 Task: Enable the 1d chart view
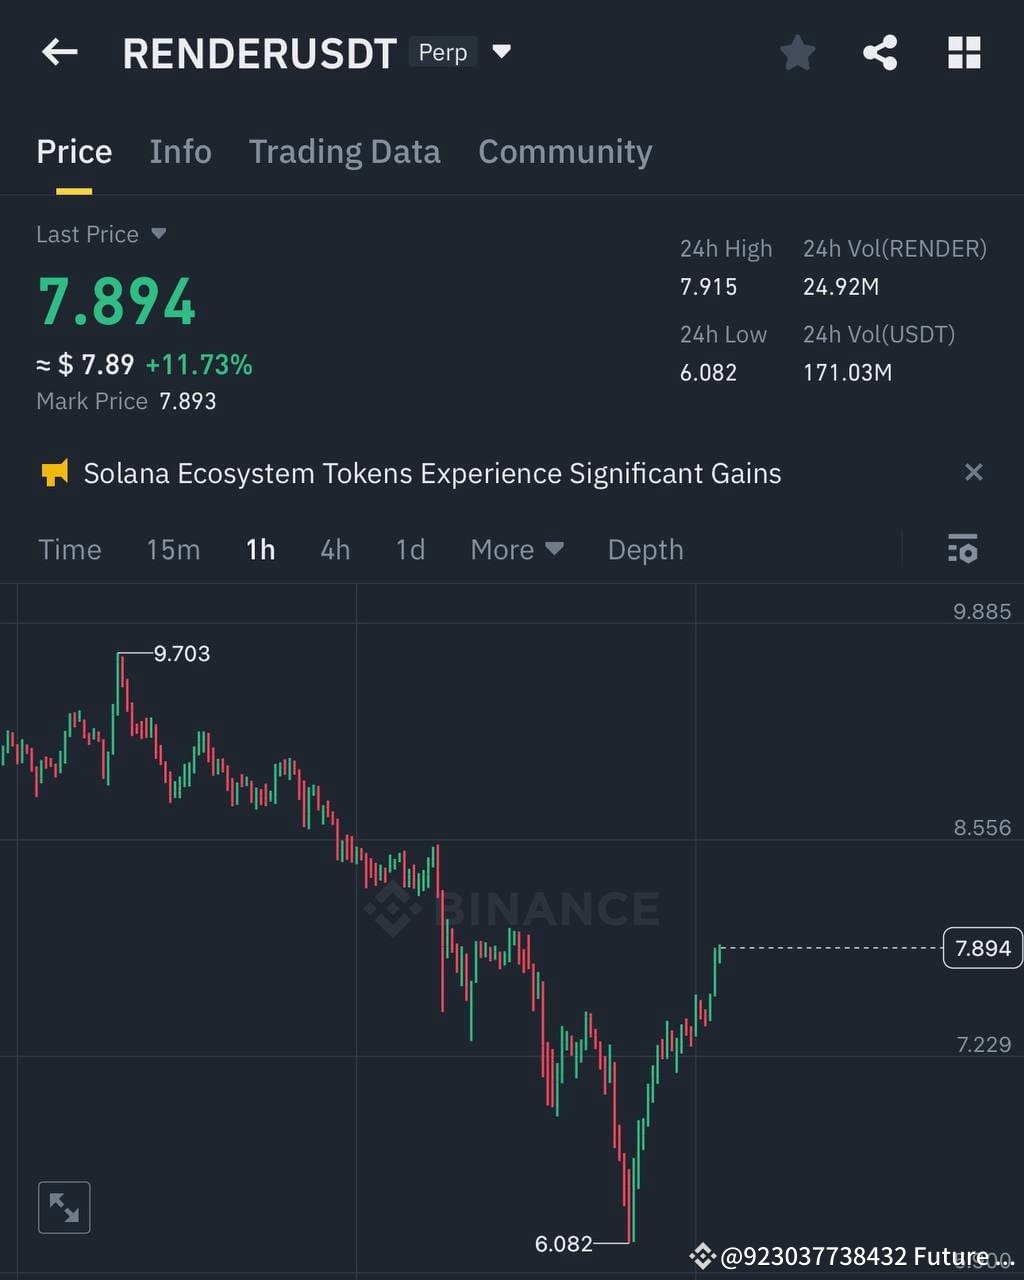coord(409,549)
